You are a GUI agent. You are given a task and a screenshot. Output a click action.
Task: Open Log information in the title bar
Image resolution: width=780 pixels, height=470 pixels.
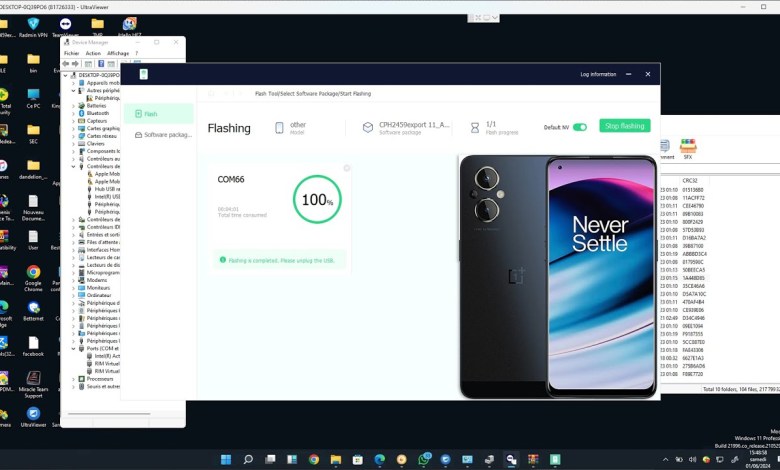(598, 74)
